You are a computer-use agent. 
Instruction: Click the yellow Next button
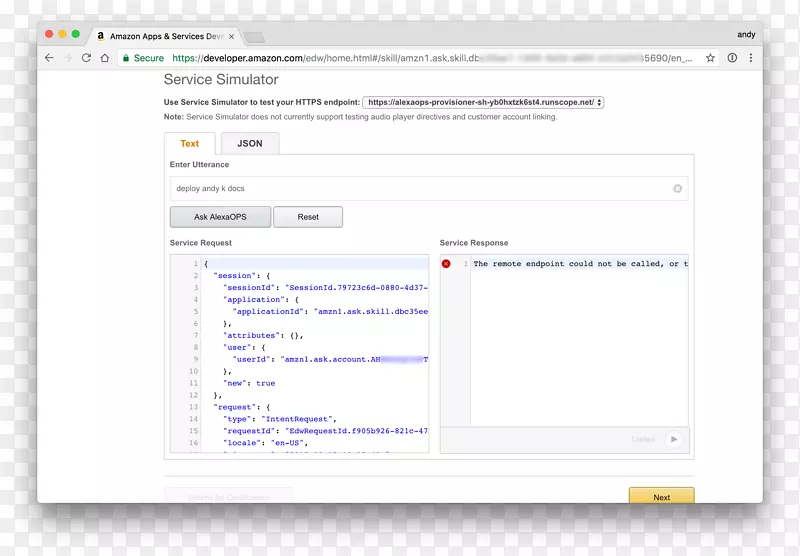661,496
